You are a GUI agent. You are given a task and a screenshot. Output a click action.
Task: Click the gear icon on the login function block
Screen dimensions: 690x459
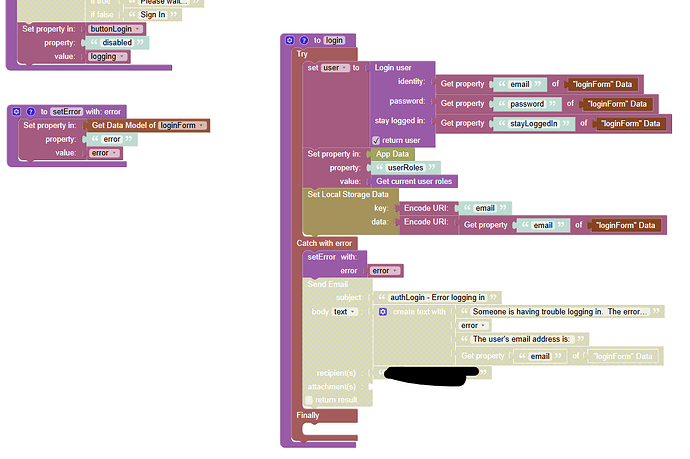click(x=290, y=40)
